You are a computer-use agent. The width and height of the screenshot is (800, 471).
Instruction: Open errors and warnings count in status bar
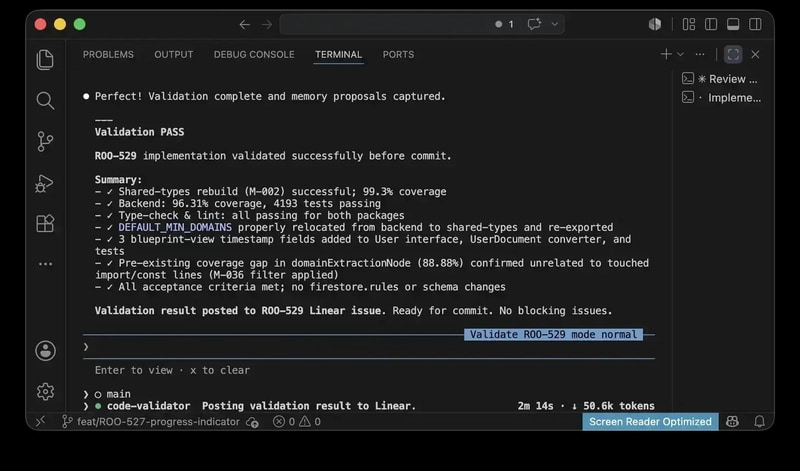coord(297,422)
